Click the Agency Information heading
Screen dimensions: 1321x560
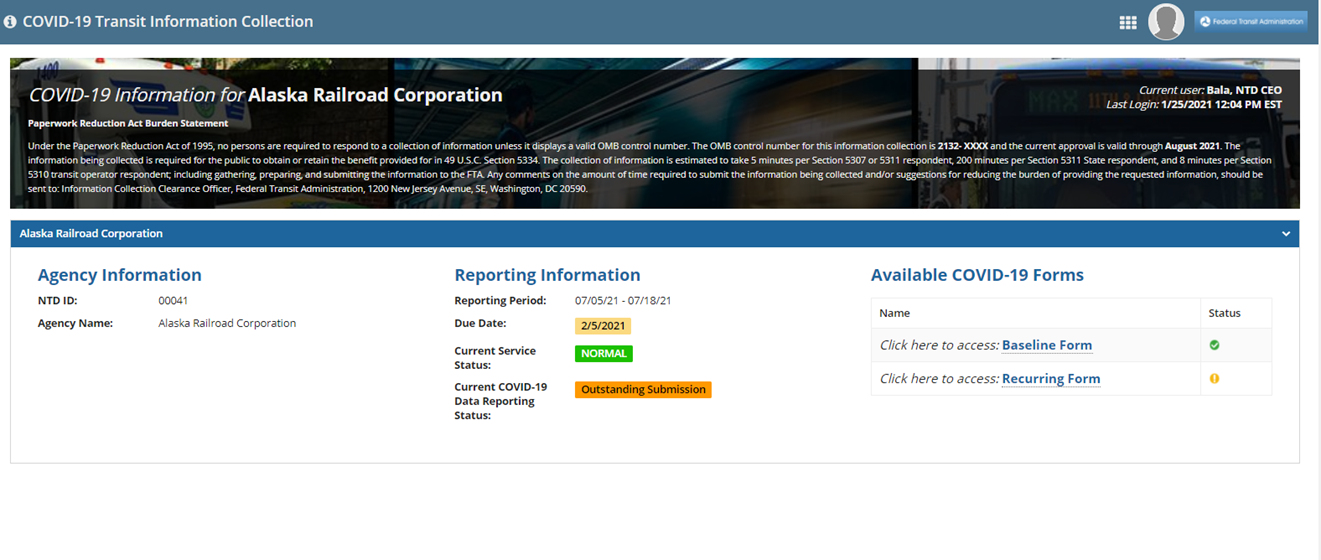120,275
